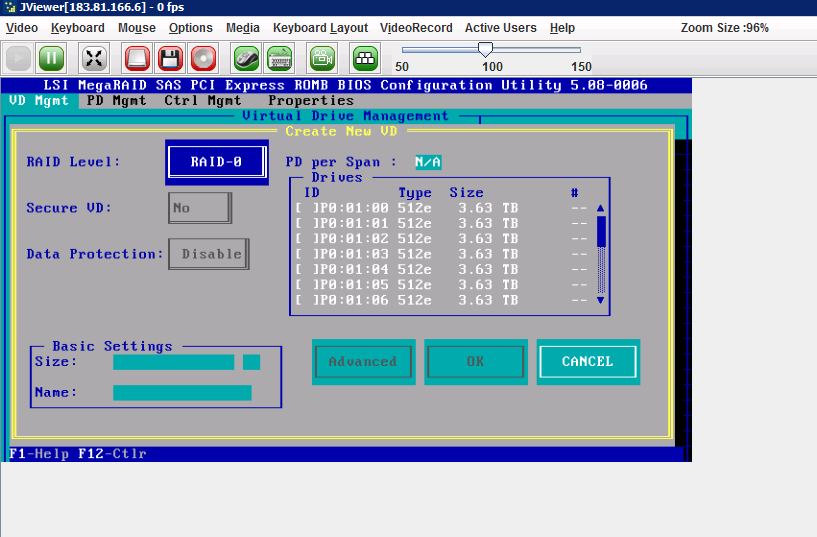
Task: Click the hard disk media redirection icon
Action: point(138,58)
